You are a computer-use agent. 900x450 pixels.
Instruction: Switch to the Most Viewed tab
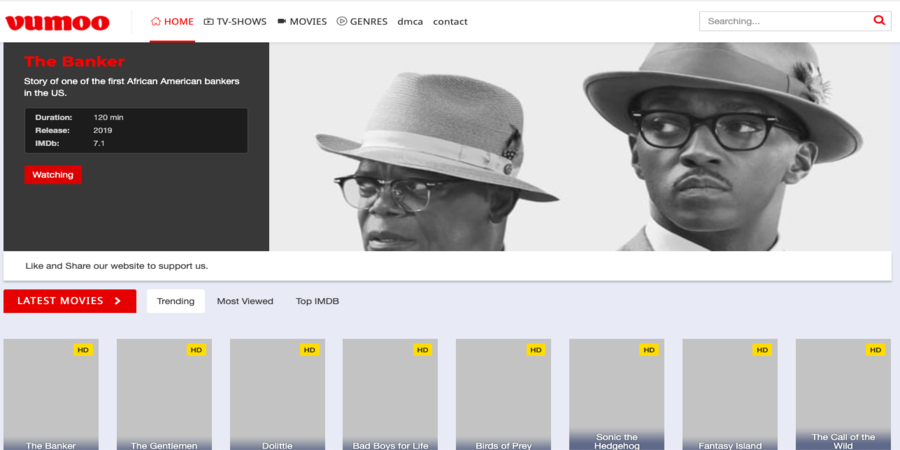tap(245, 301)
